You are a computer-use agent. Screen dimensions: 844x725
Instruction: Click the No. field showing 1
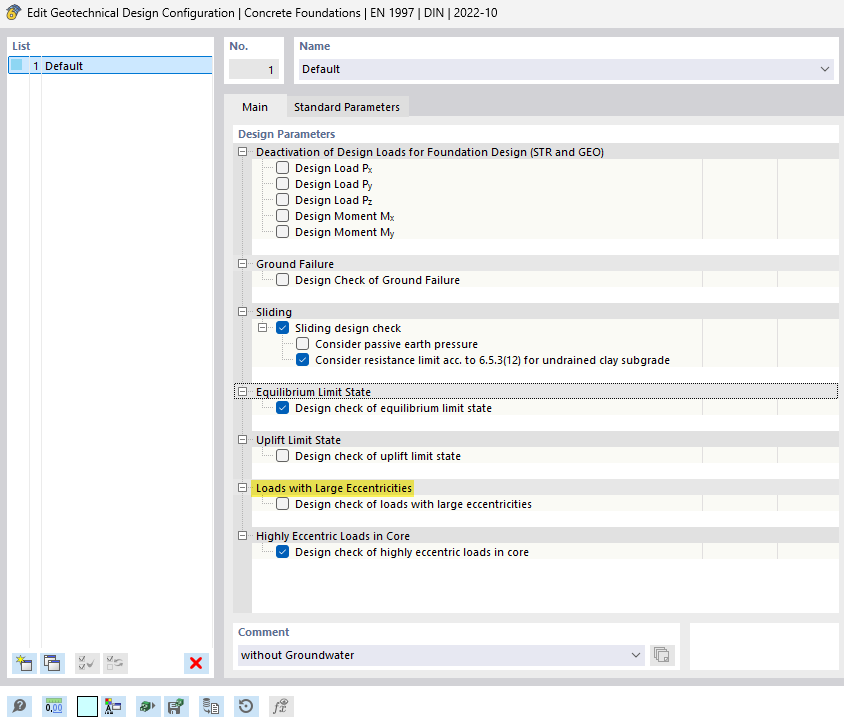click(x=254, y=69)
